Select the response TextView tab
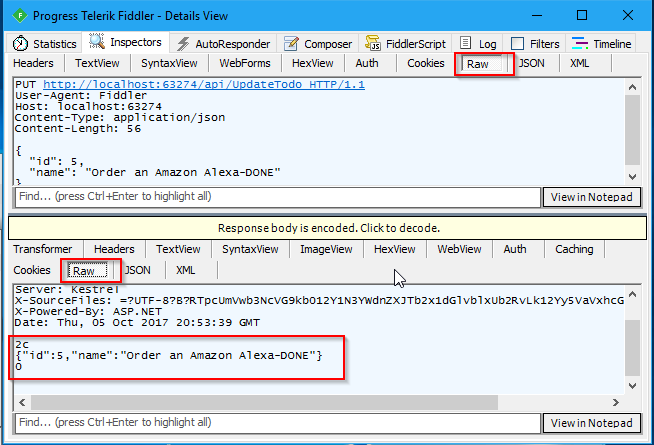 coord(178,249)
